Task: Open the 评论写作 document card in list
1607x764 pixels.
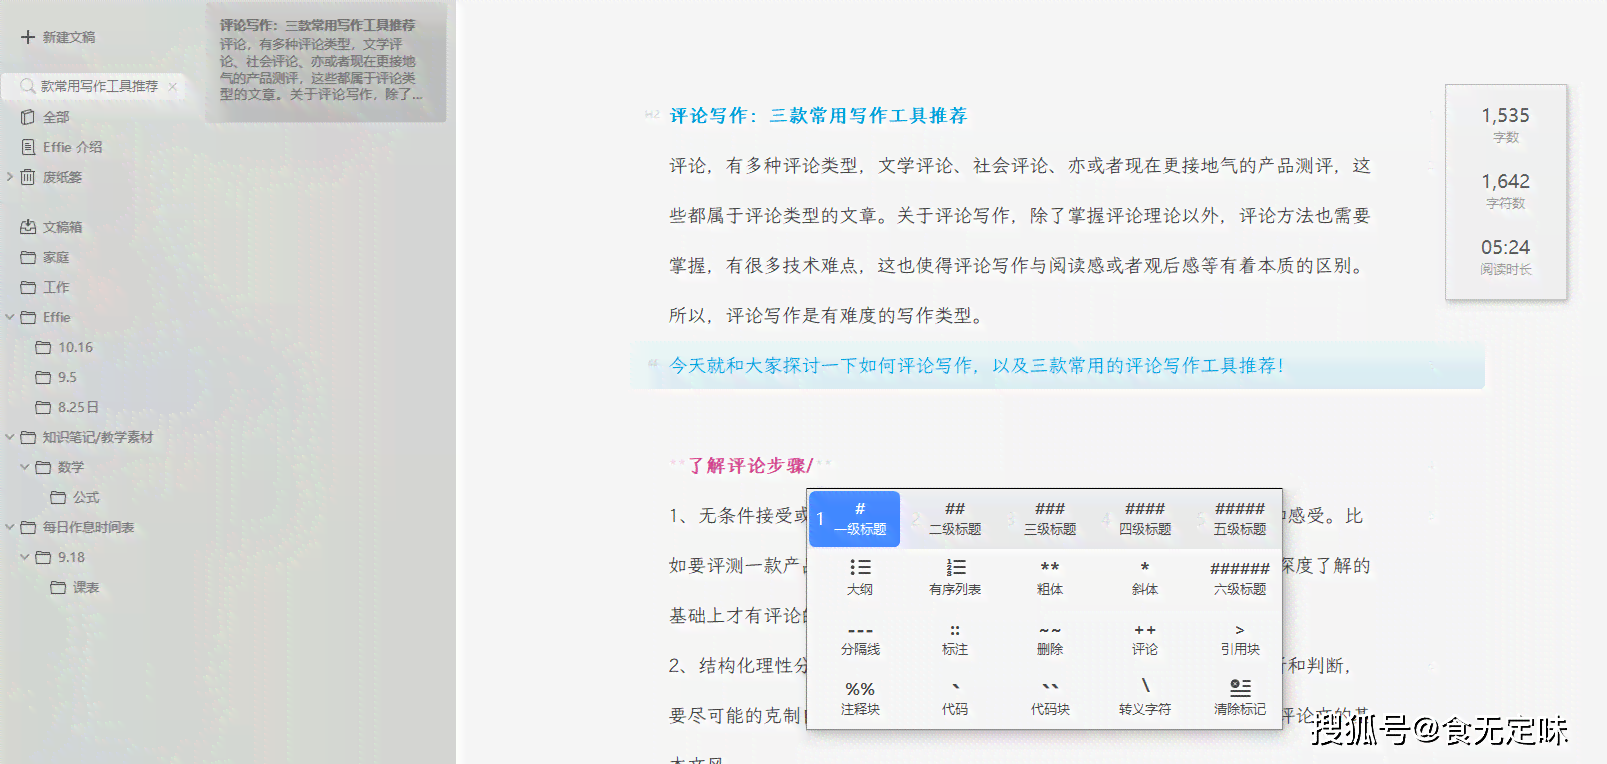Action: 326,62
